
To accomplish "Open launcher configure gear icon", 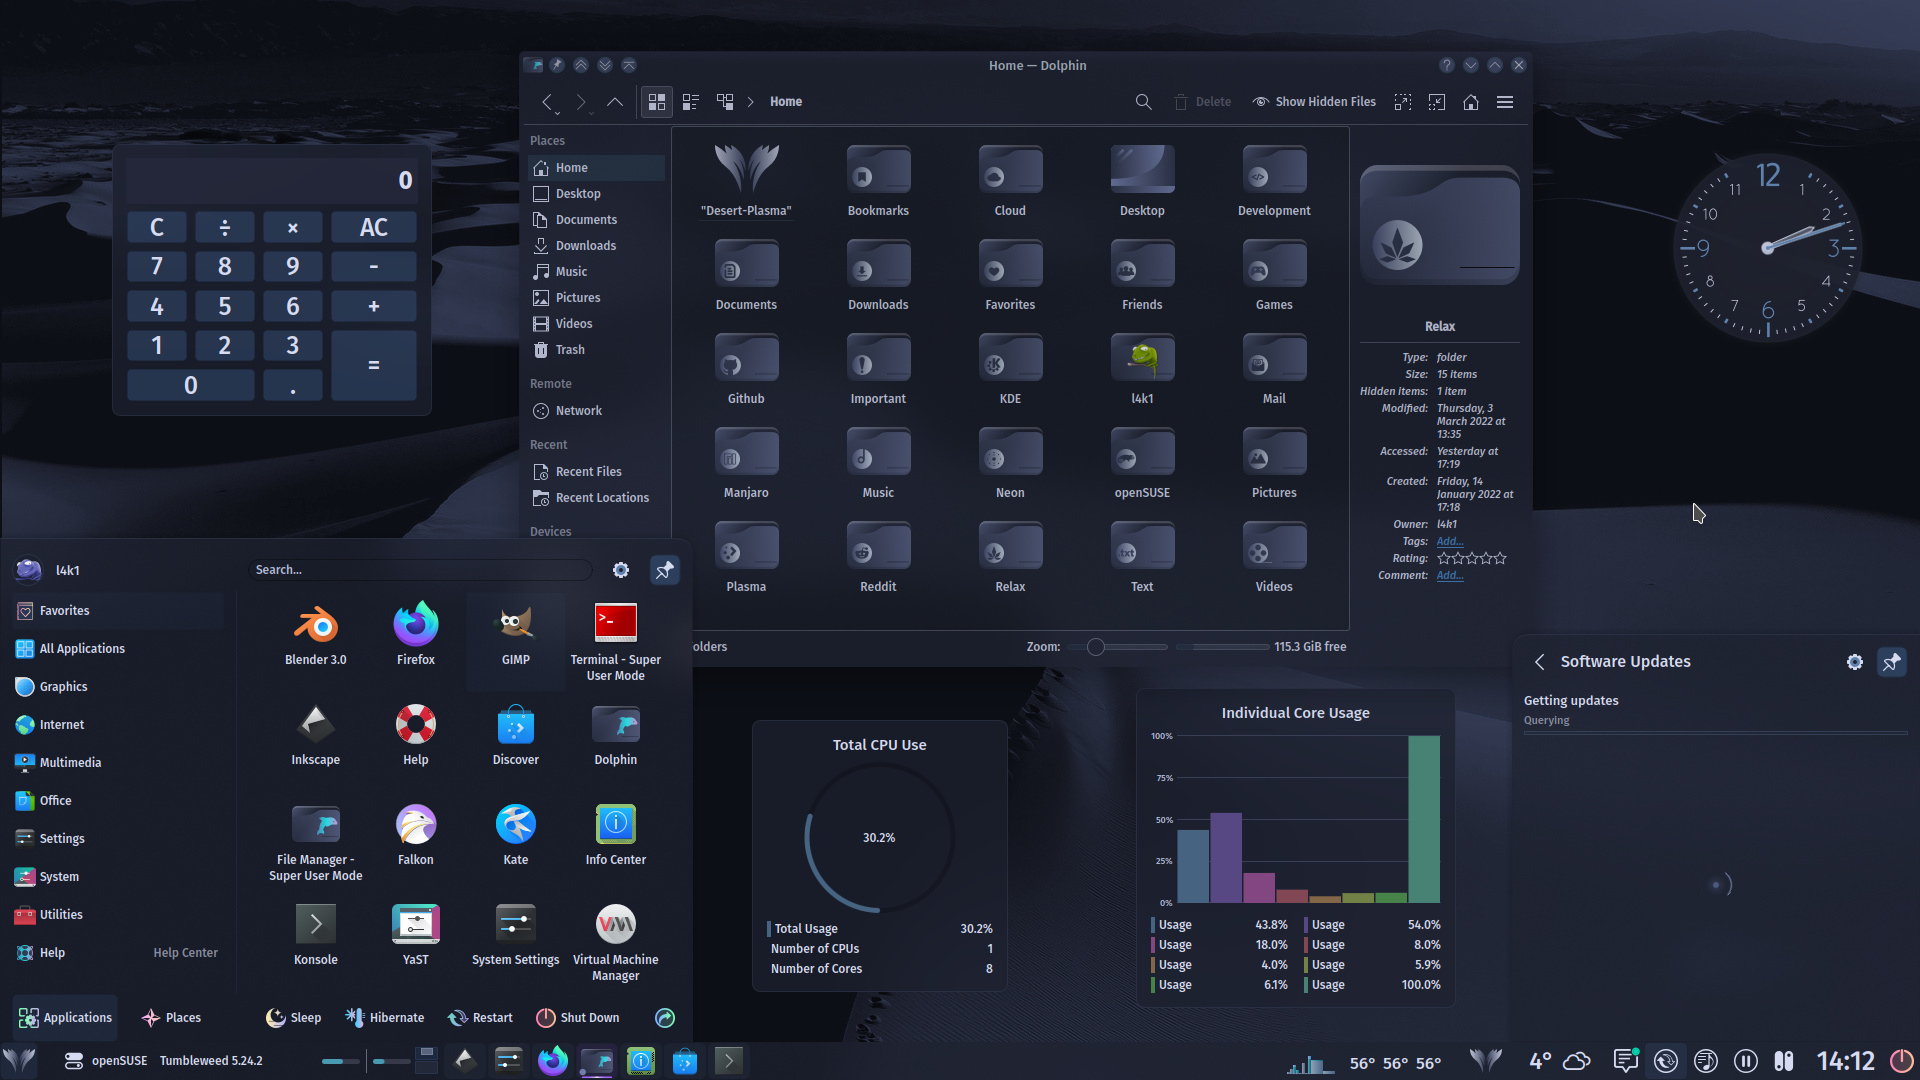I will pyautogui.click(x=620, y=570).
